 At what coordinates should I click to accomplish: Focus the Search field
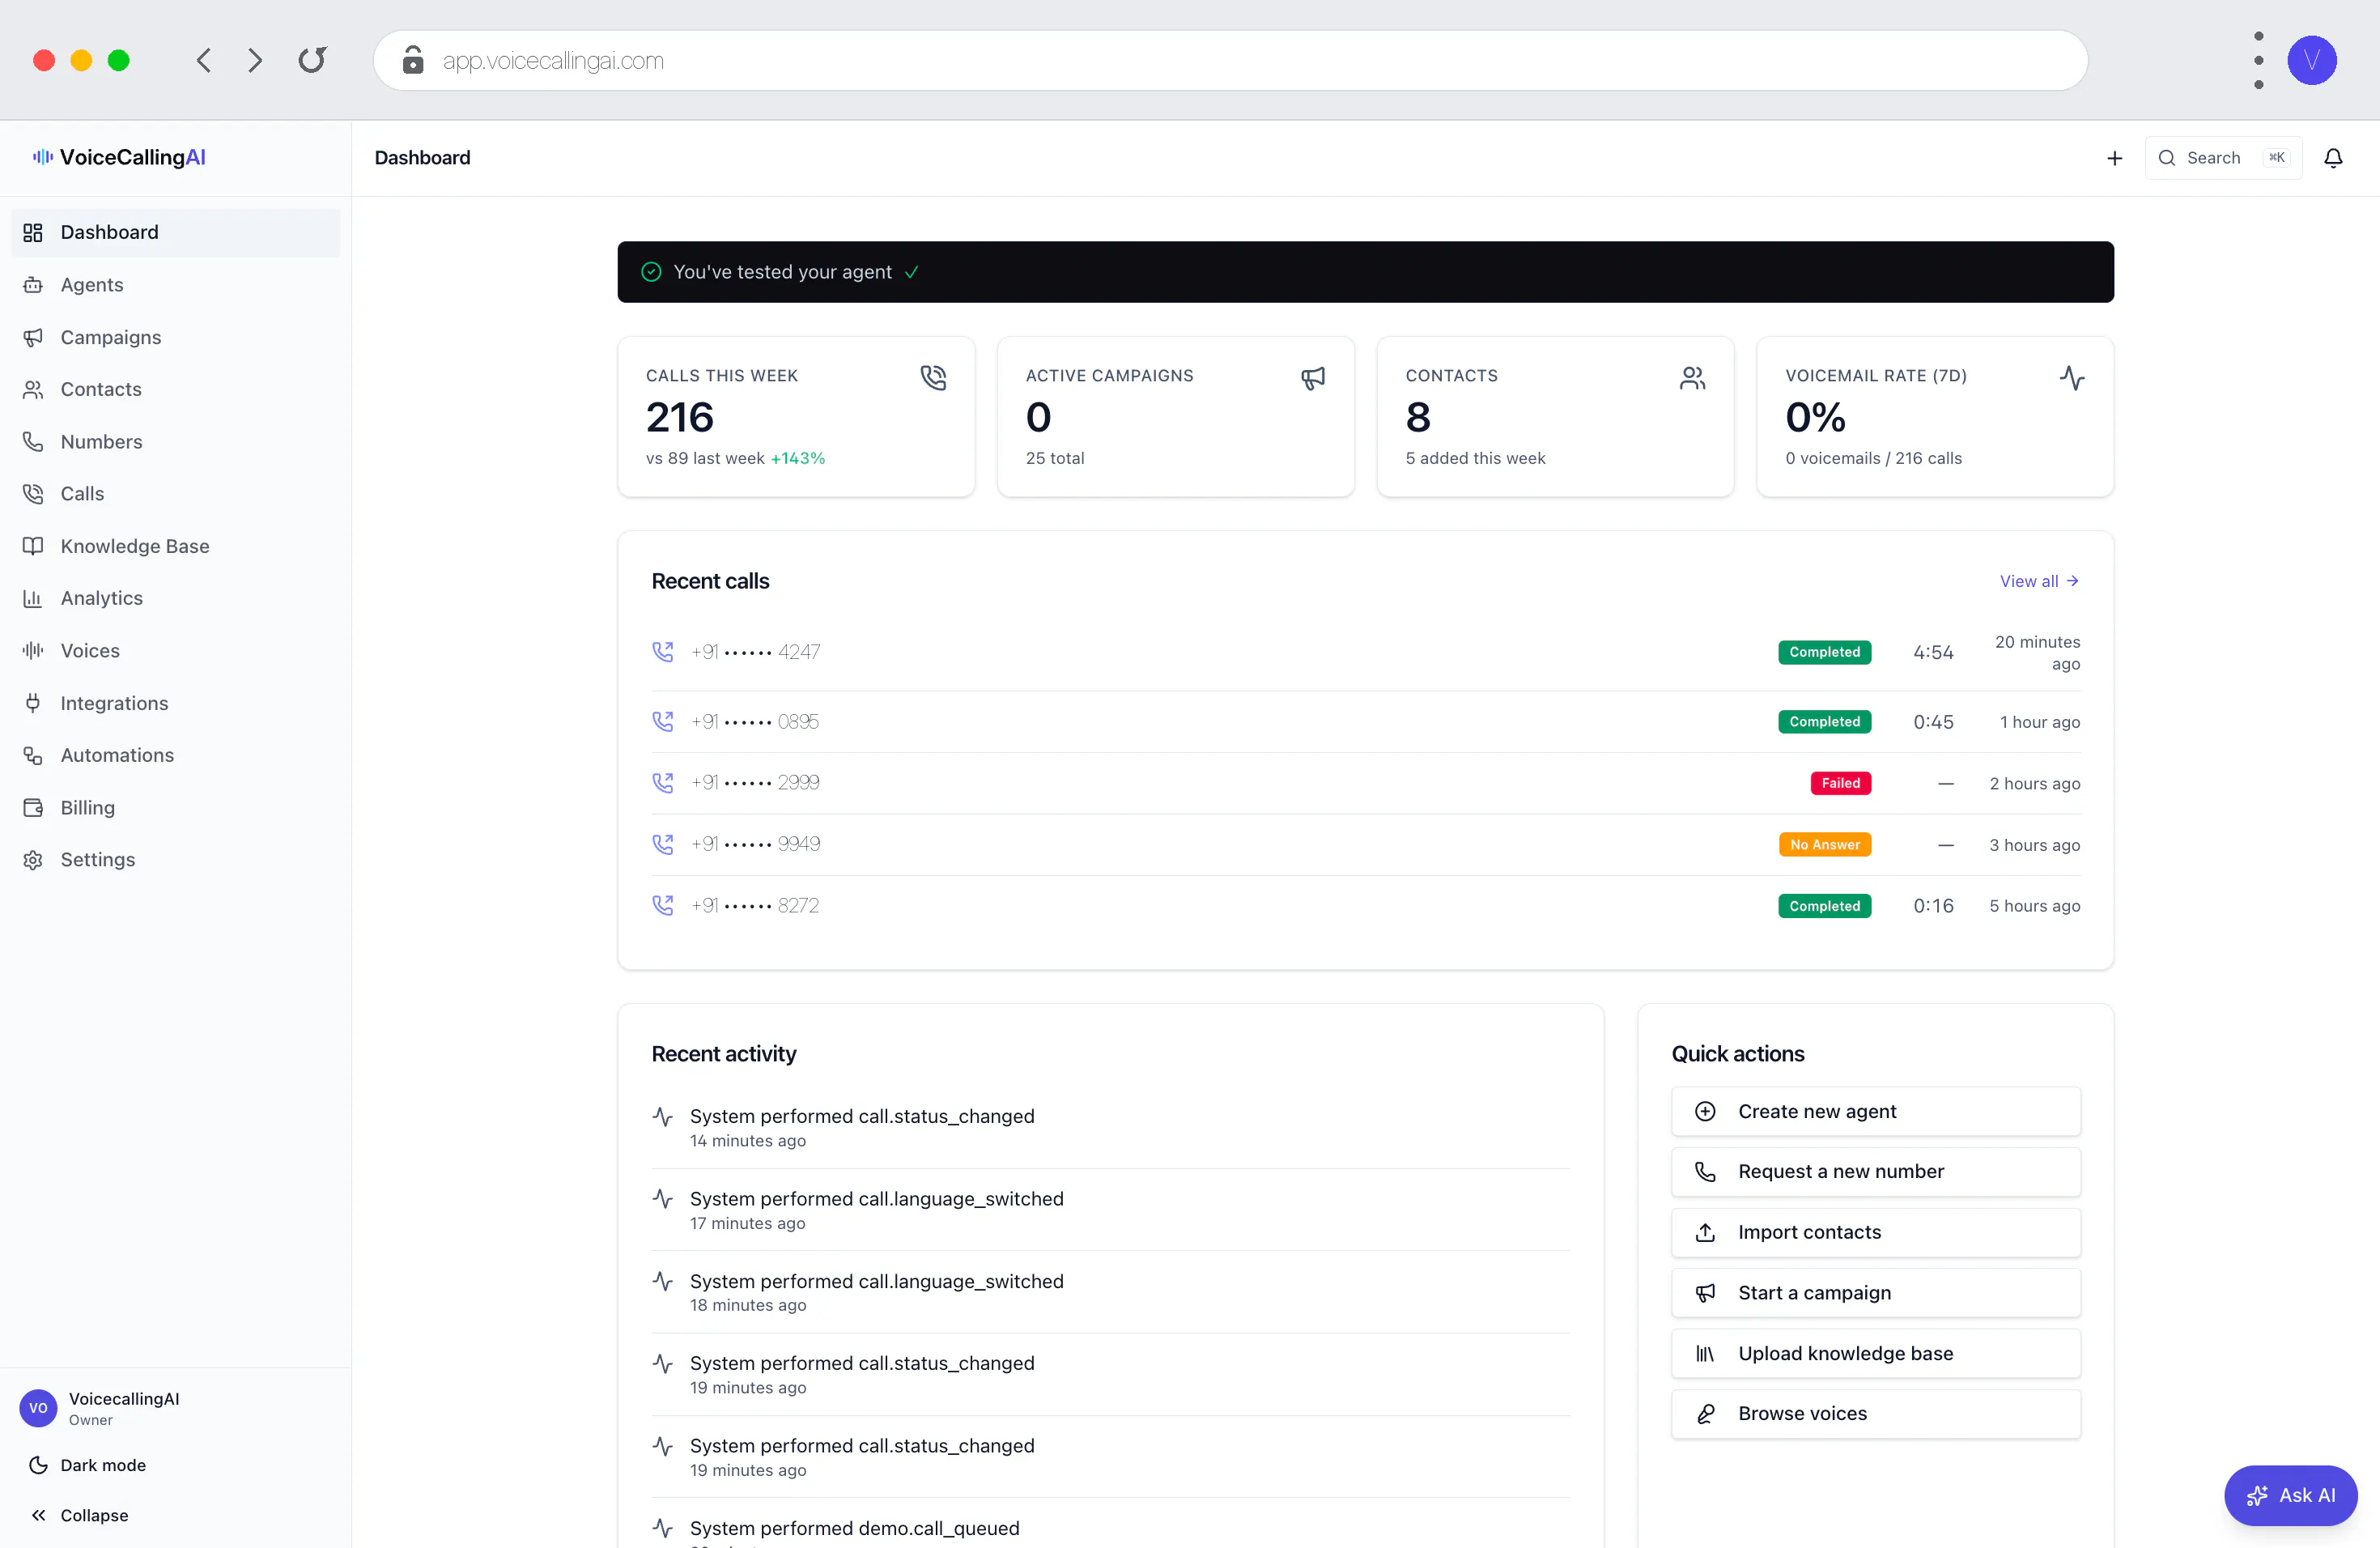(2223, 158)
